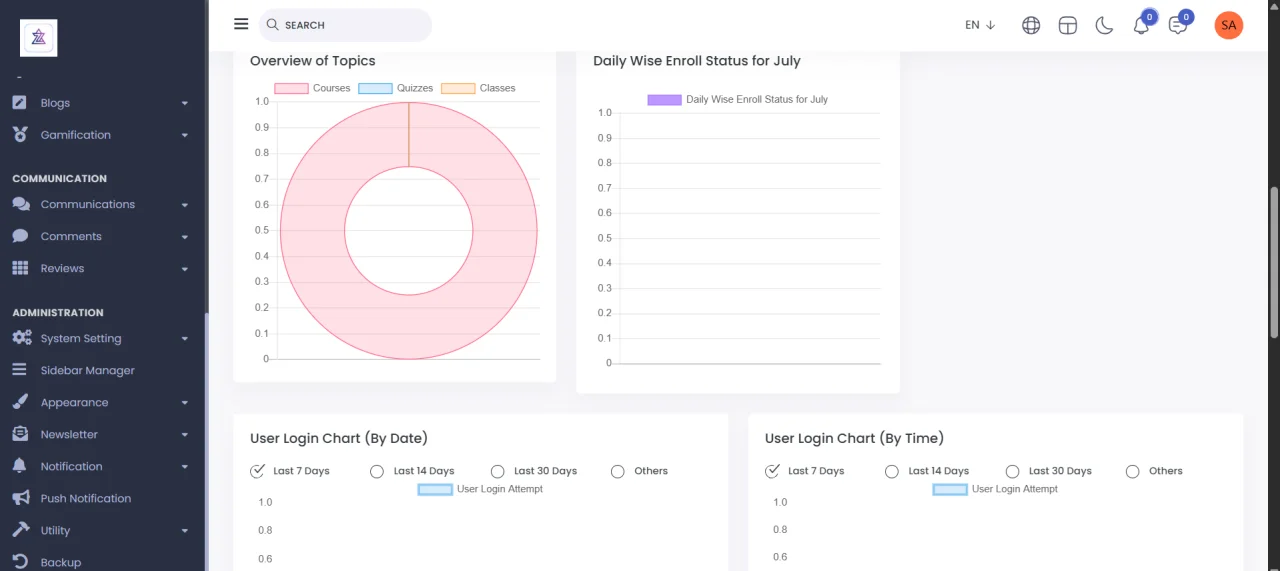Open the notifications bell icon
The height and width of the screenshot is (571, 1280).
[x=1141, y=25]
